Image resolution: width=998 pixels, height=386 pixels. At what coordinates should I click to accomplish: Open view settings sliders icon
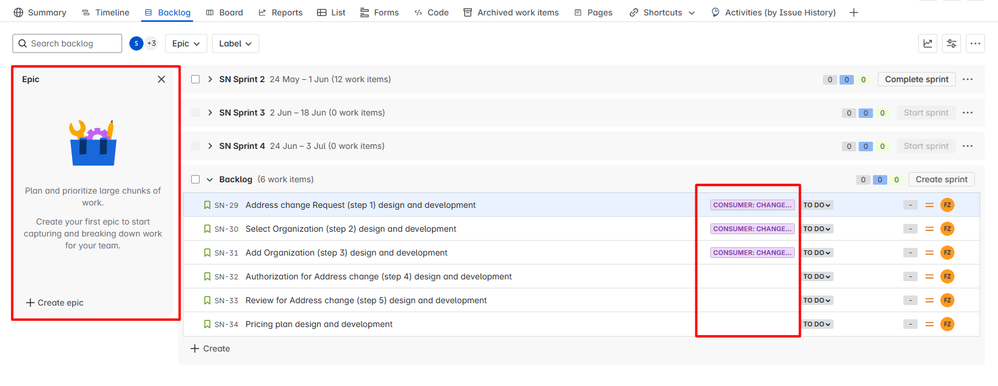coord(952,43)
